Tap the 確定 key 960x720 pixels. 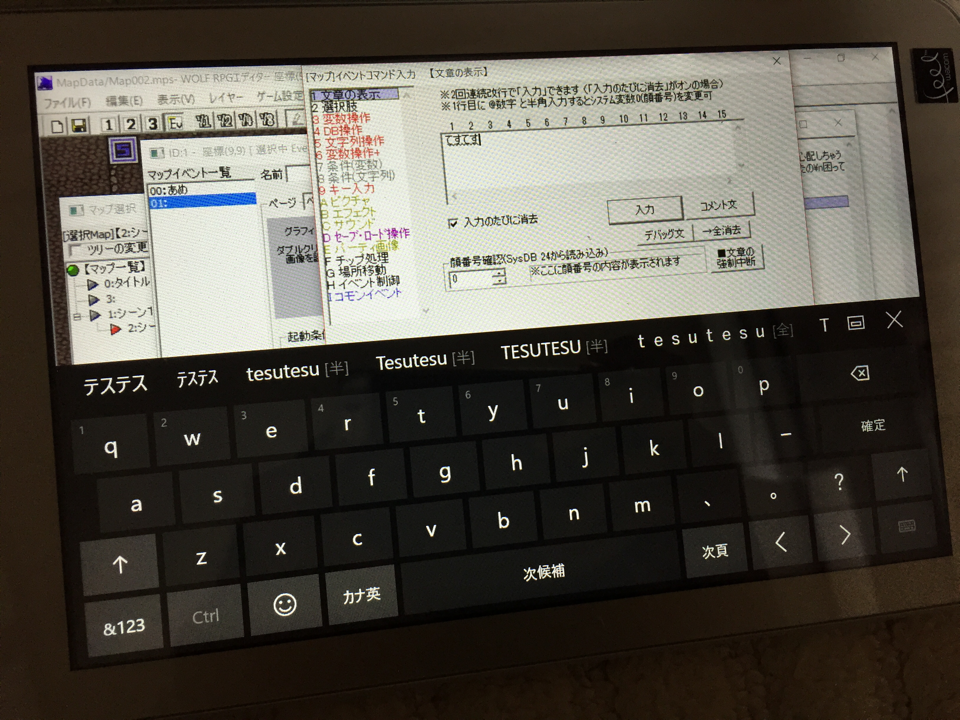pos(873,426)
